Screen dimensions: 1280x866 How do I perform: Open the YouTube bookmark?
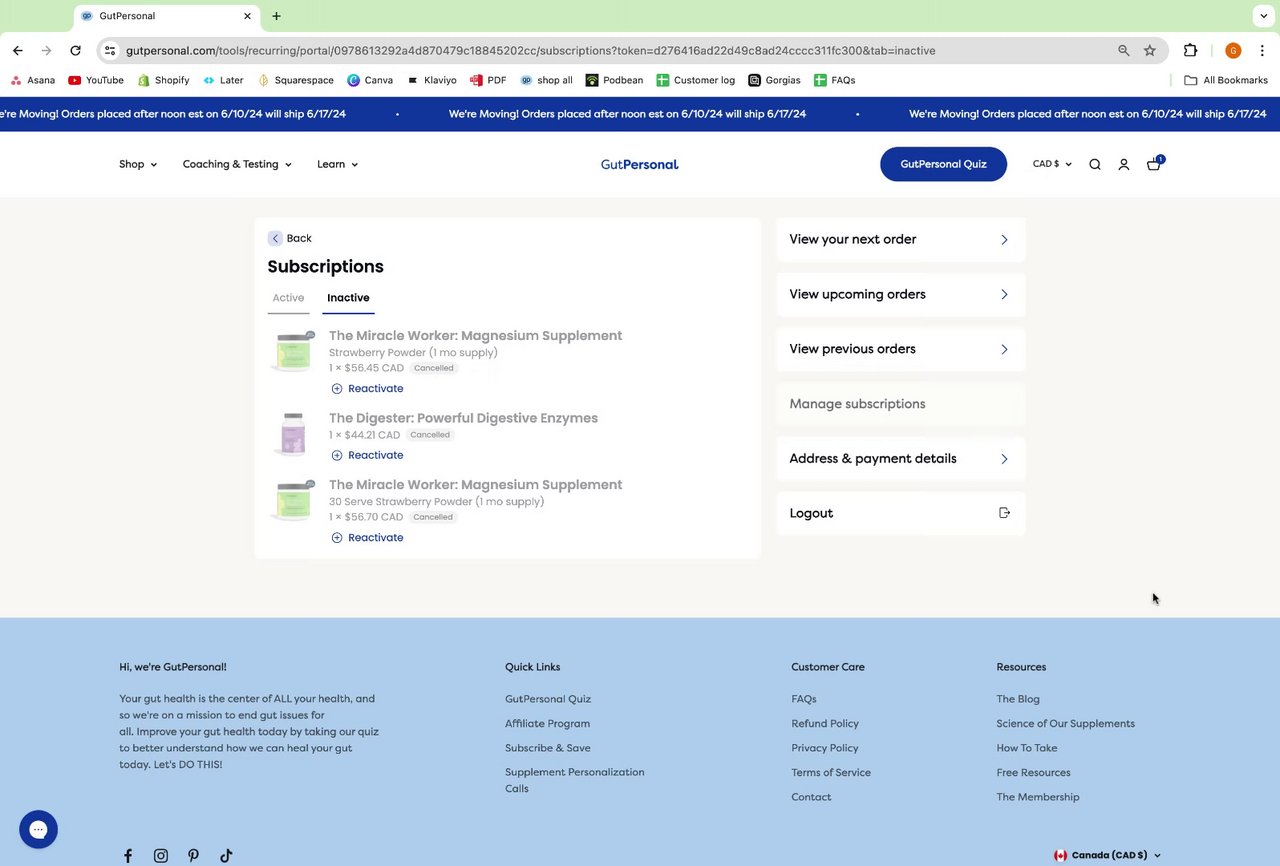click(x=96, y=80)
